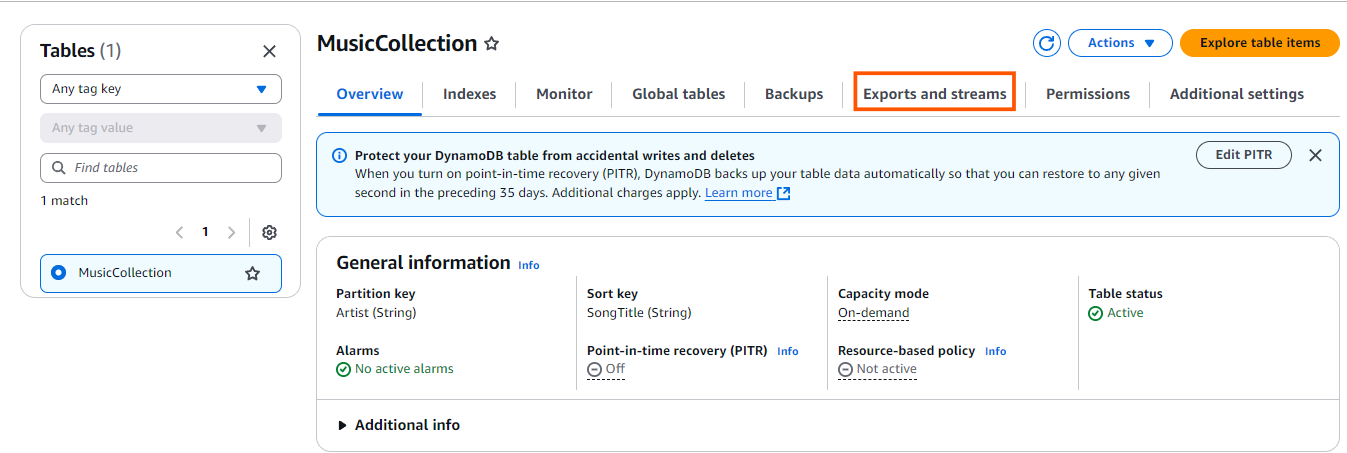Open the Permissions tab
This screenshot has height=453, width=1347.
pos(1088,94)
